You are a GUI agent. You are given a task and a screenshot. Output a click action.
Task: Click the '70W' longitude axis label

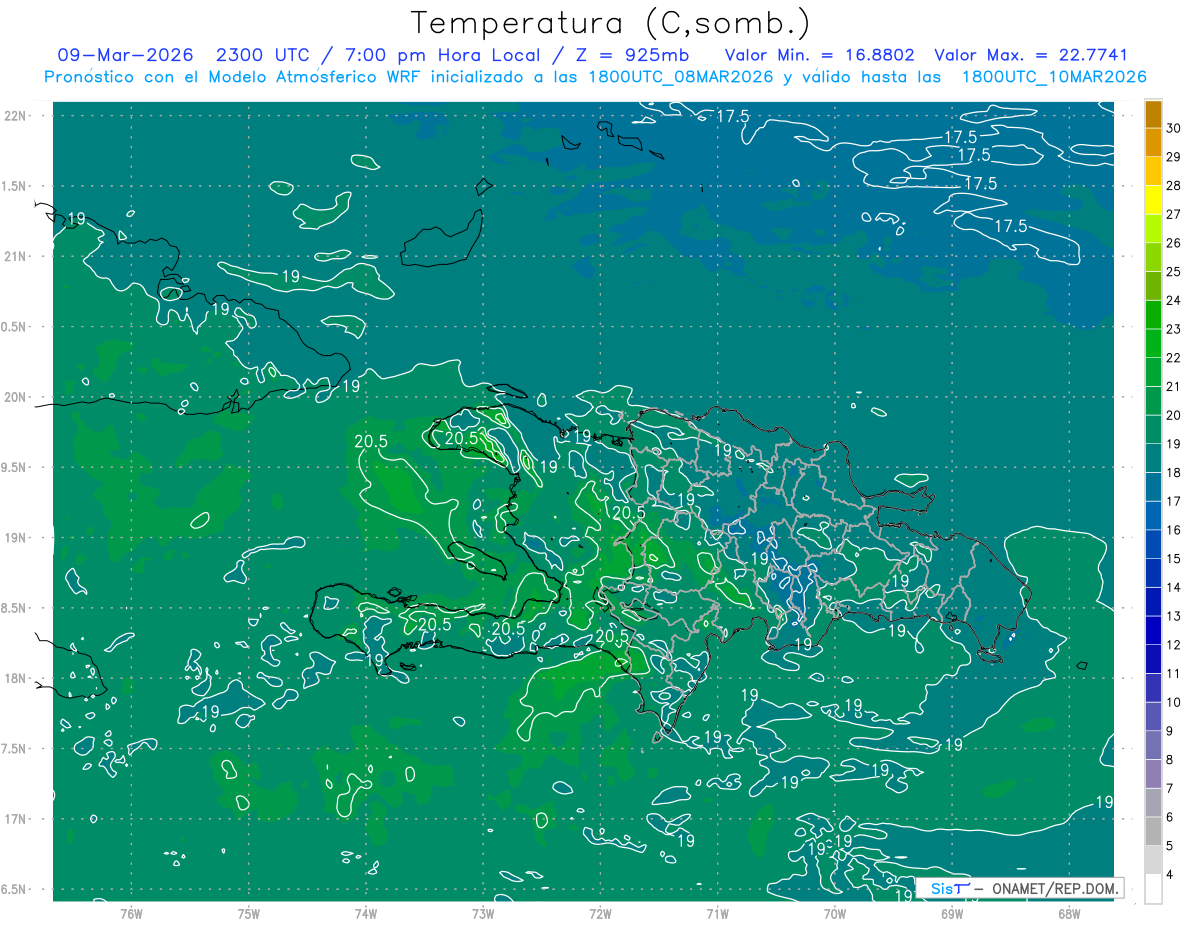[x=834, y=913]
